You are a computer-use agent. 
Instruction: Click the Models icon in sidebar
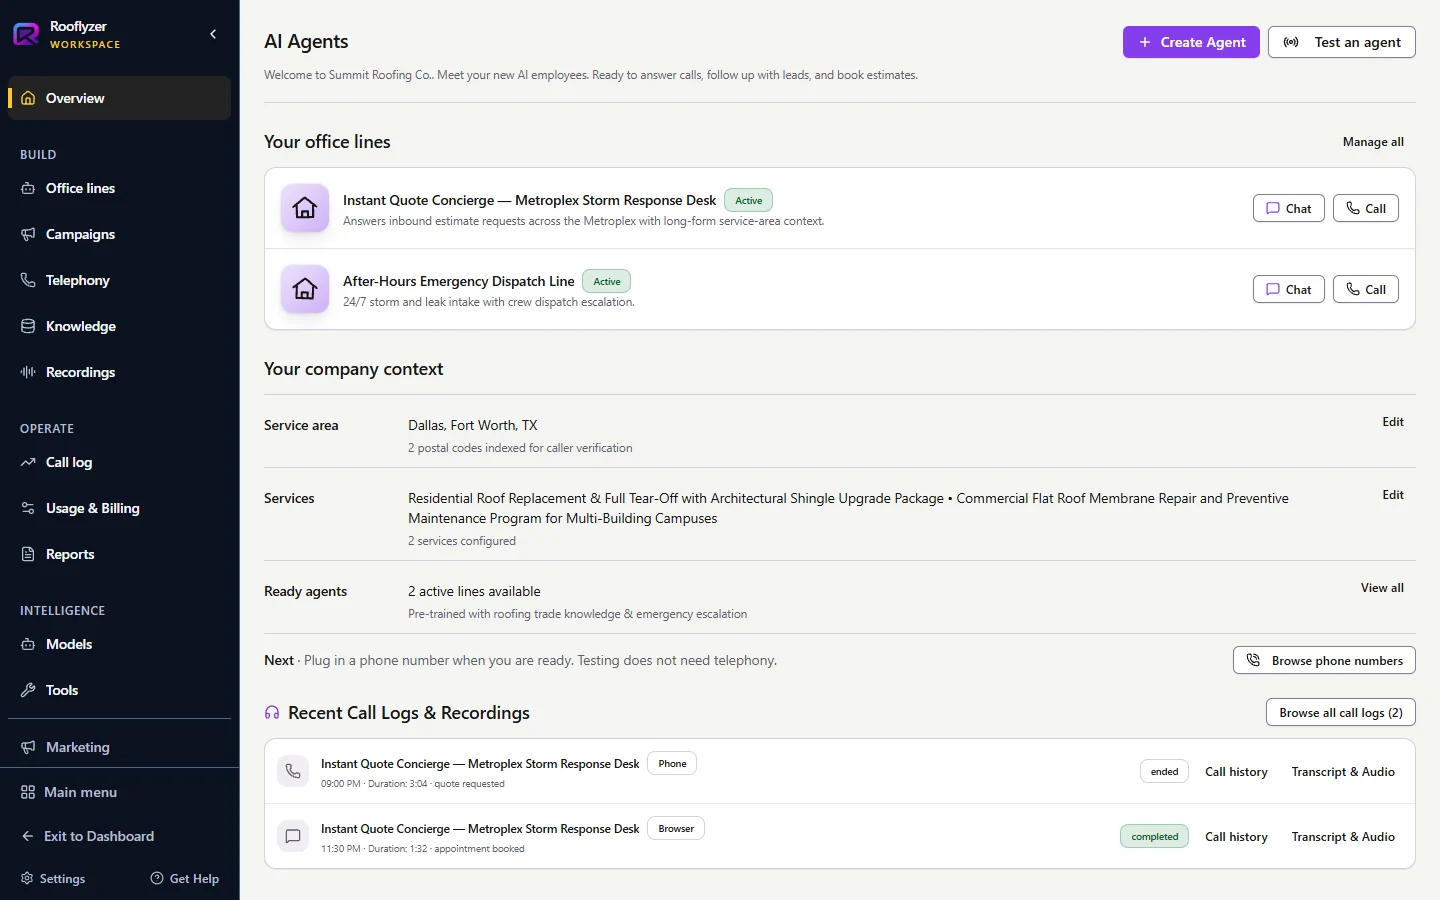pos(28,644)
